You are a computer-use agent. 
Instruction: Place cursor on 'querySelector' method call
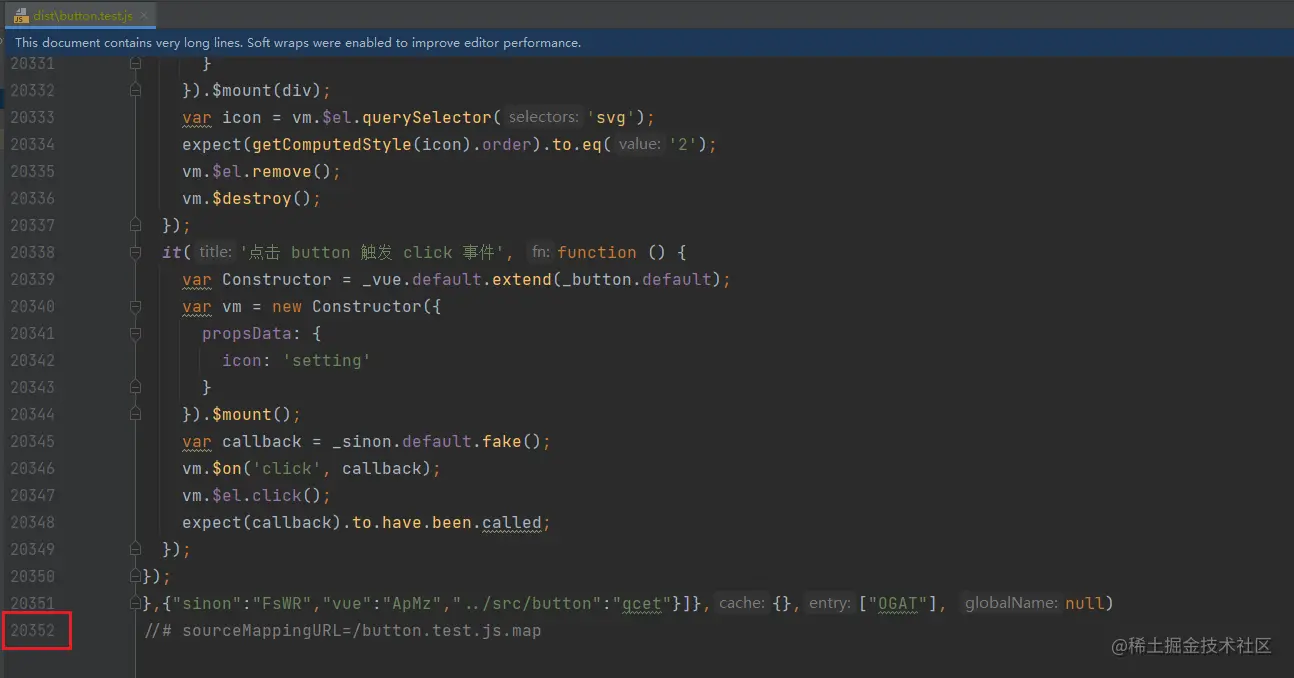coord(427,117)
